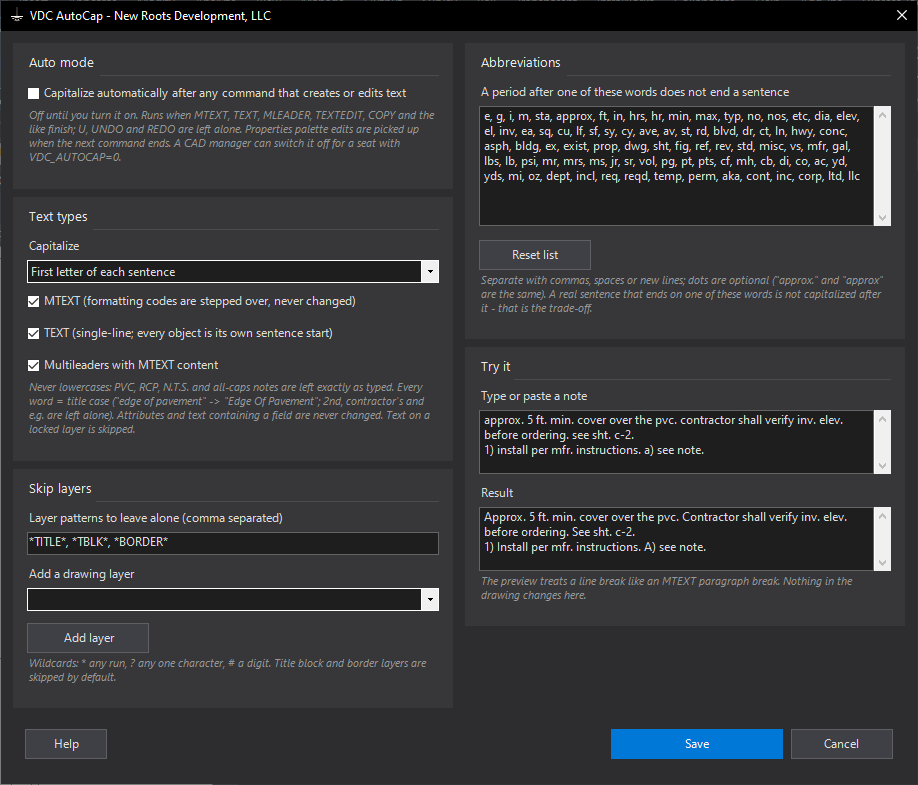Open Help for AutoCap
This screenshot has width=918, height=785.
66,744
